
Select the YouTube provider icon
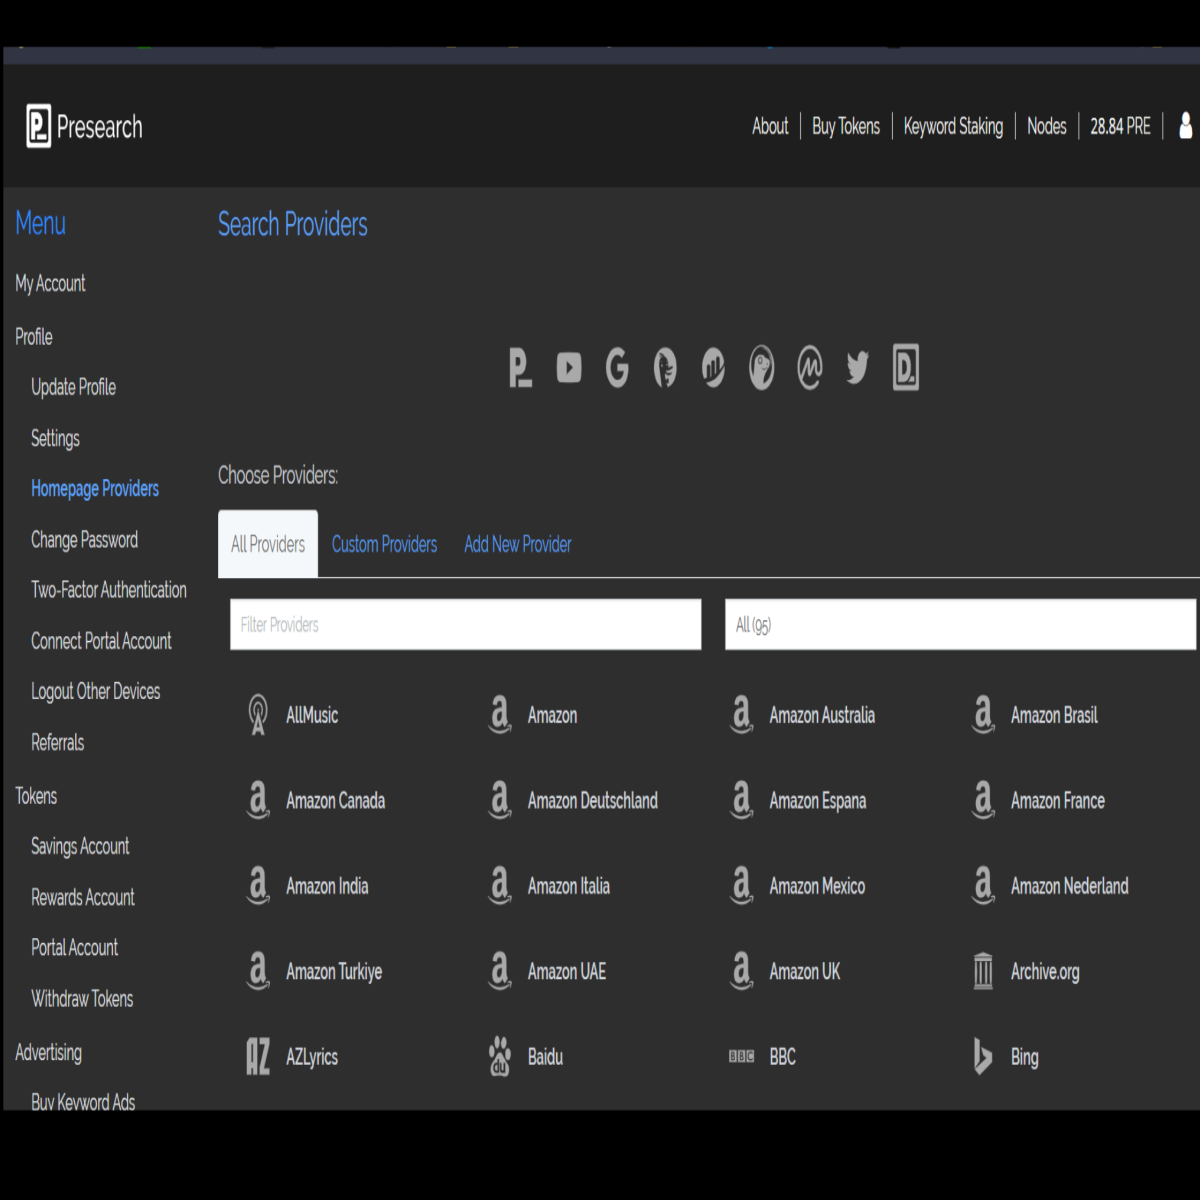(x=569, y=368)
